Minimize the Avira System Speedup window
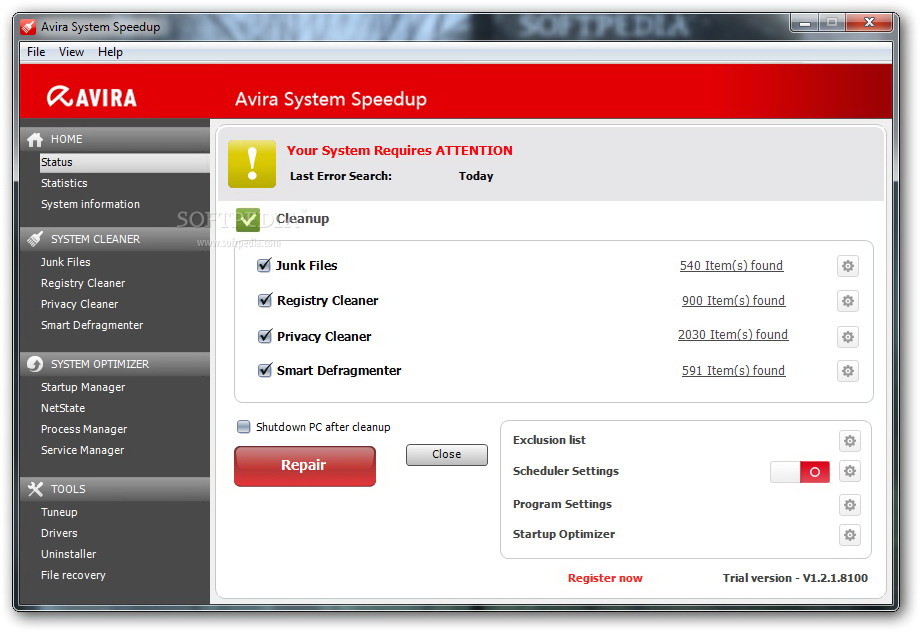 pyautogui.click(x=804, y=23)
